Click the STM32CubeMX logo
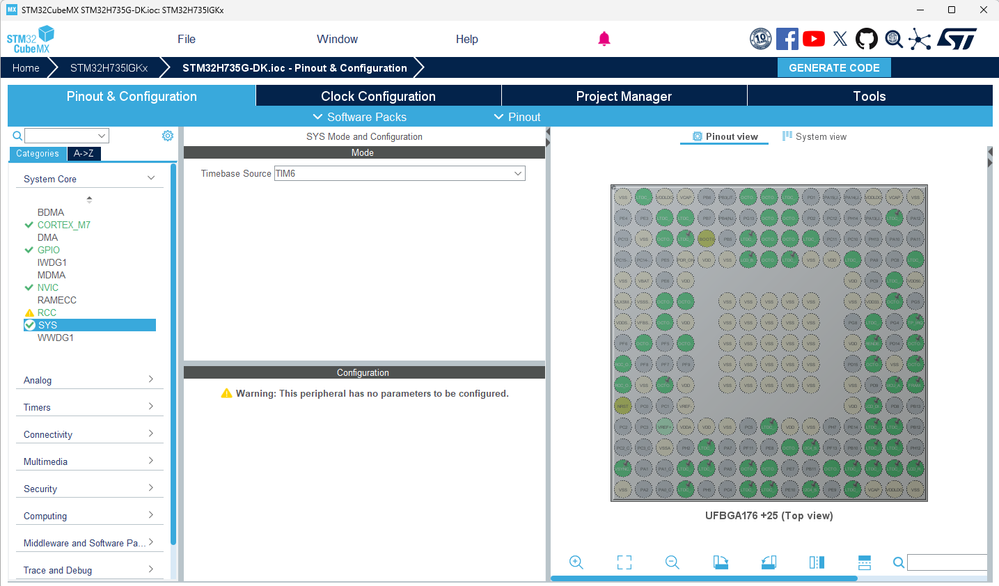 tap(30, 39)
